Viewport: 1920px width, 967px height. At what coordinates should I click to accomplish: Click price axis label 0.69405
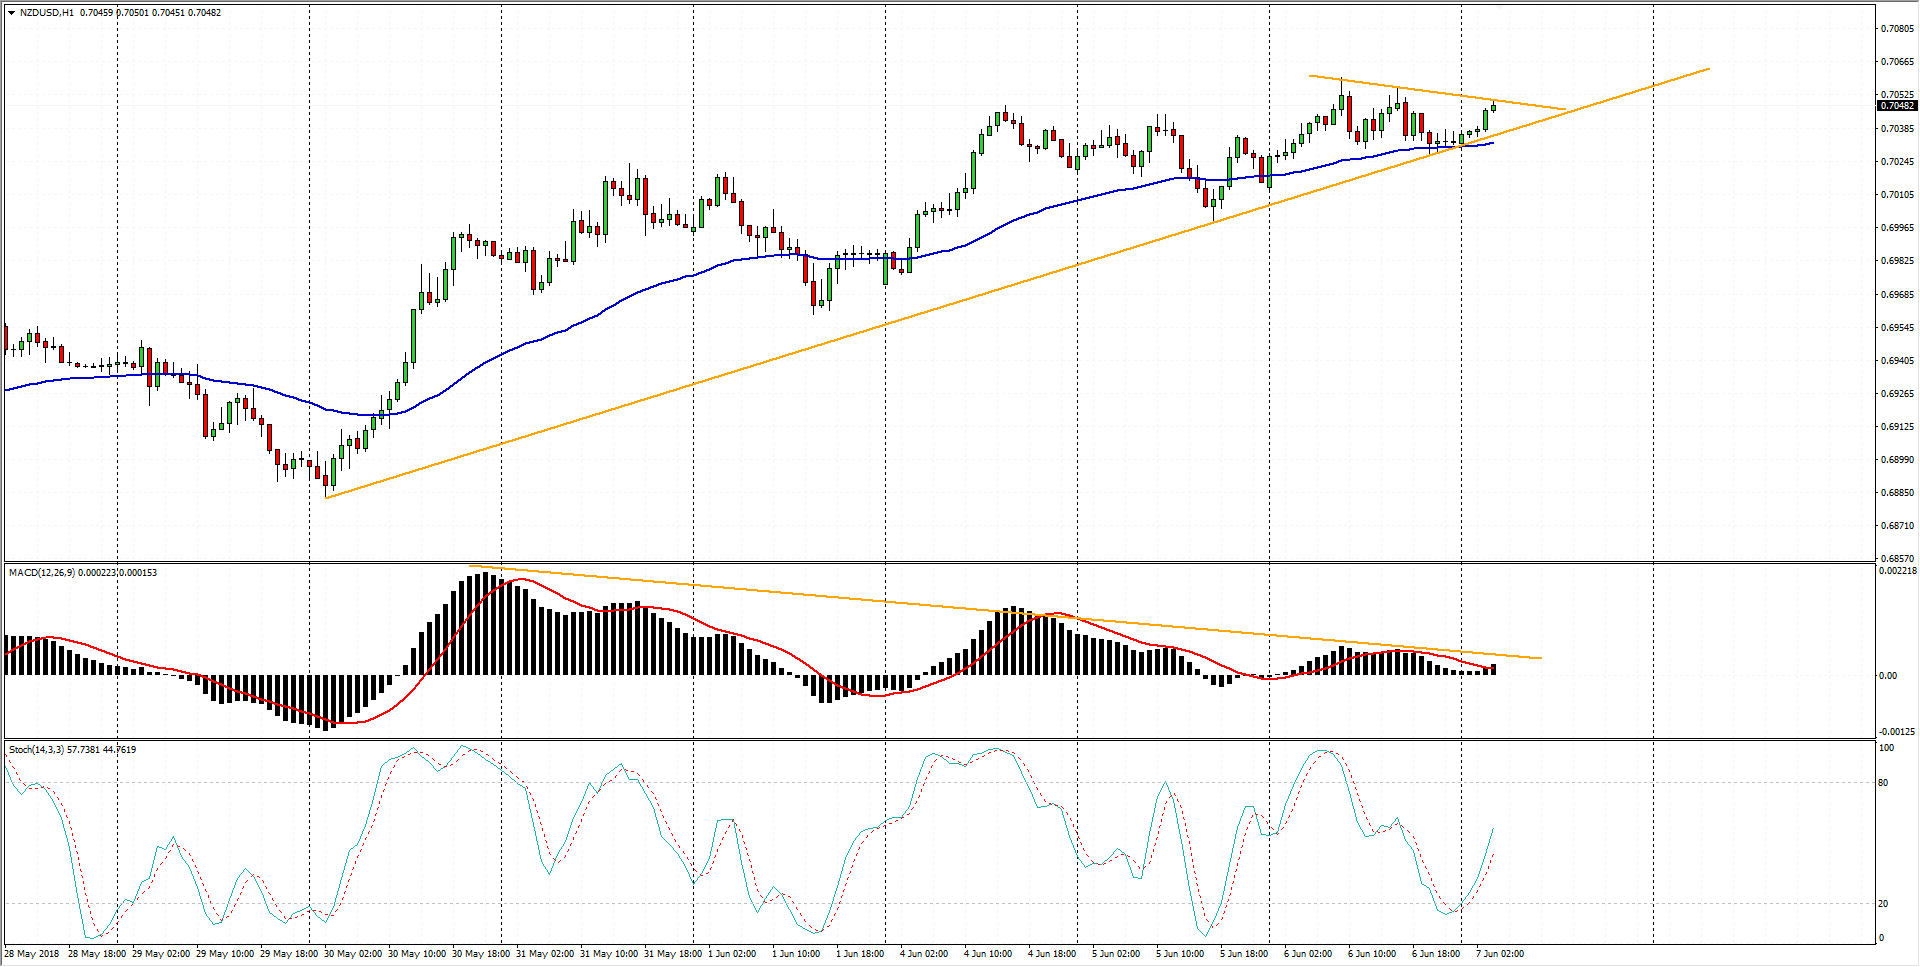(1897, 360)
